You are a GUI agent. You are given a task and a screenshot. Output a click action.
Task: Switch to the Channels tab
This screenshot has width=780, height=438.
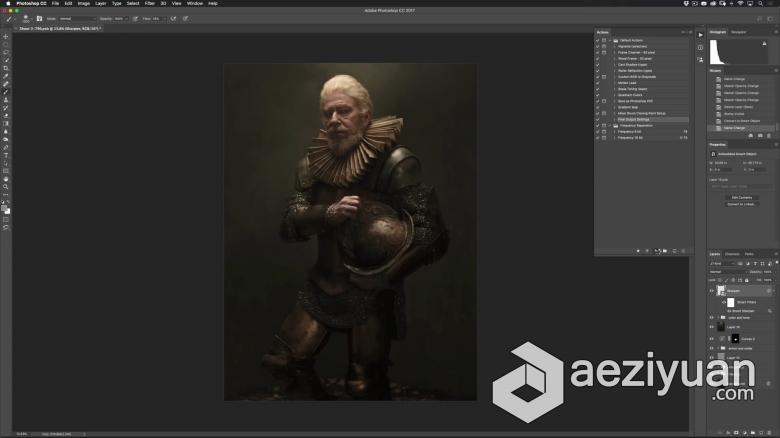tap(732, 254)
